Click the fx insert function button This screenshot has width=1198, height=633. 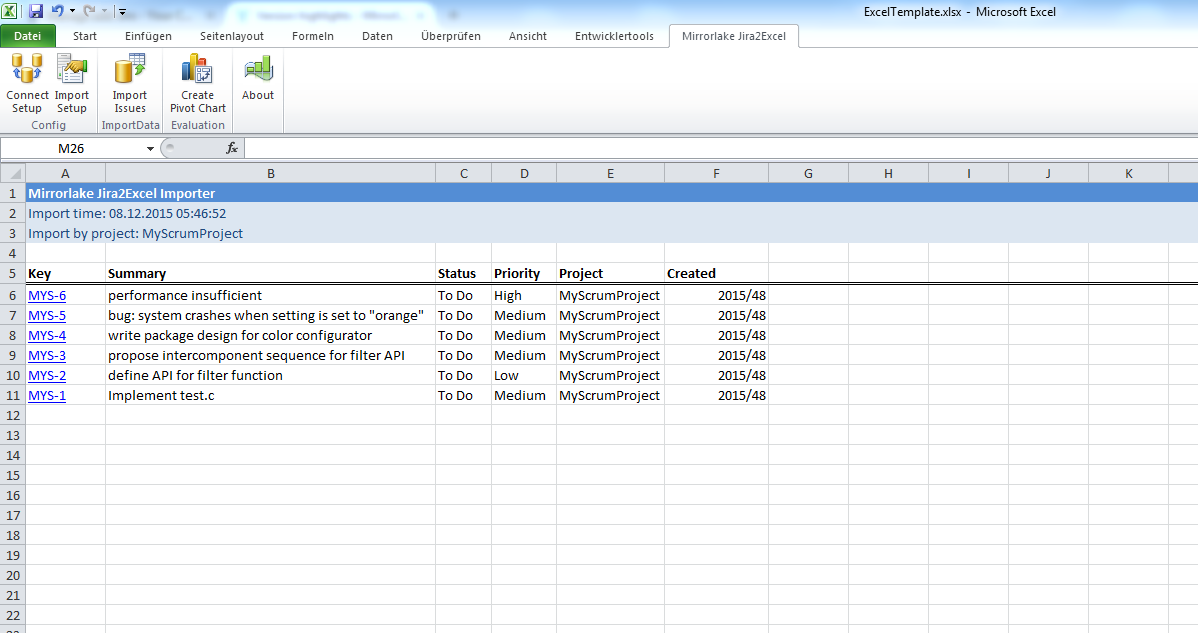click(232, 148)
